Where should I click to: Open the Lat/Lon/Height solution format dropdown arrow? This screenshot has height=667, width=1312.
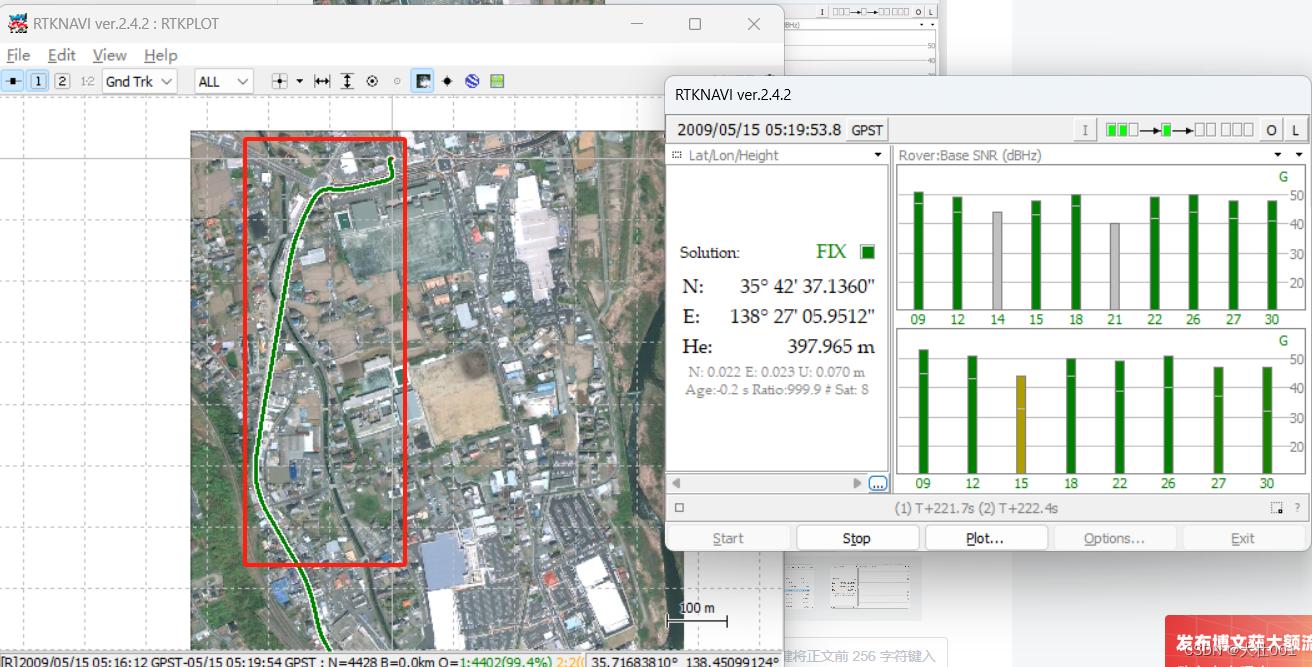click(x=878, y=155)
